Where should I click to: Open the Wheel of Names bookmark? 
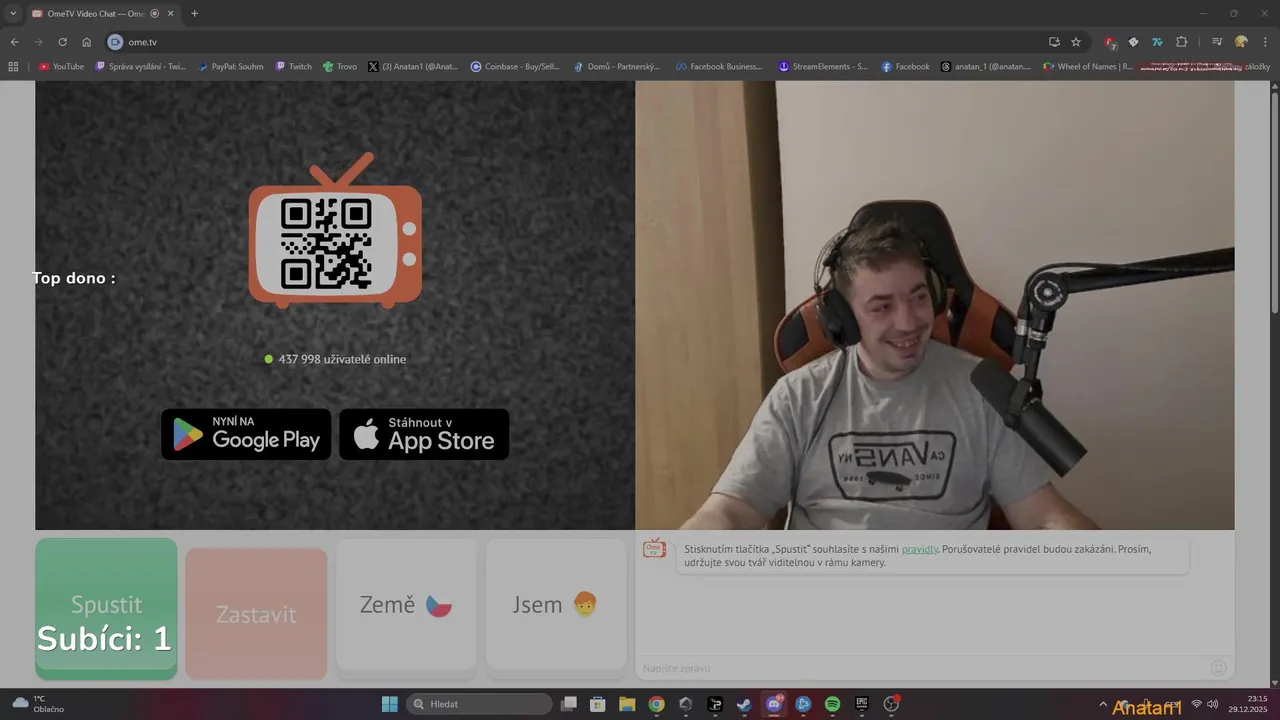[1087, 67]
